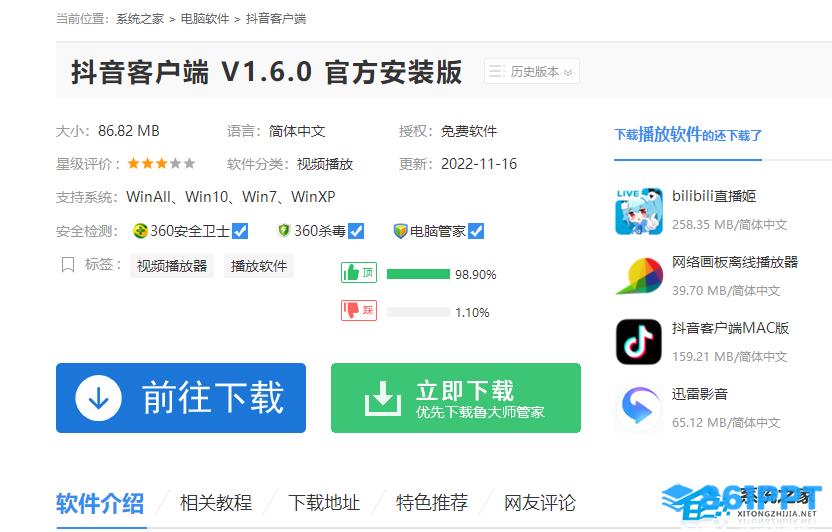Switch to the 相关教程 tab
The height and width of the screenshot is (532, 832).
(x=215, y=502)
